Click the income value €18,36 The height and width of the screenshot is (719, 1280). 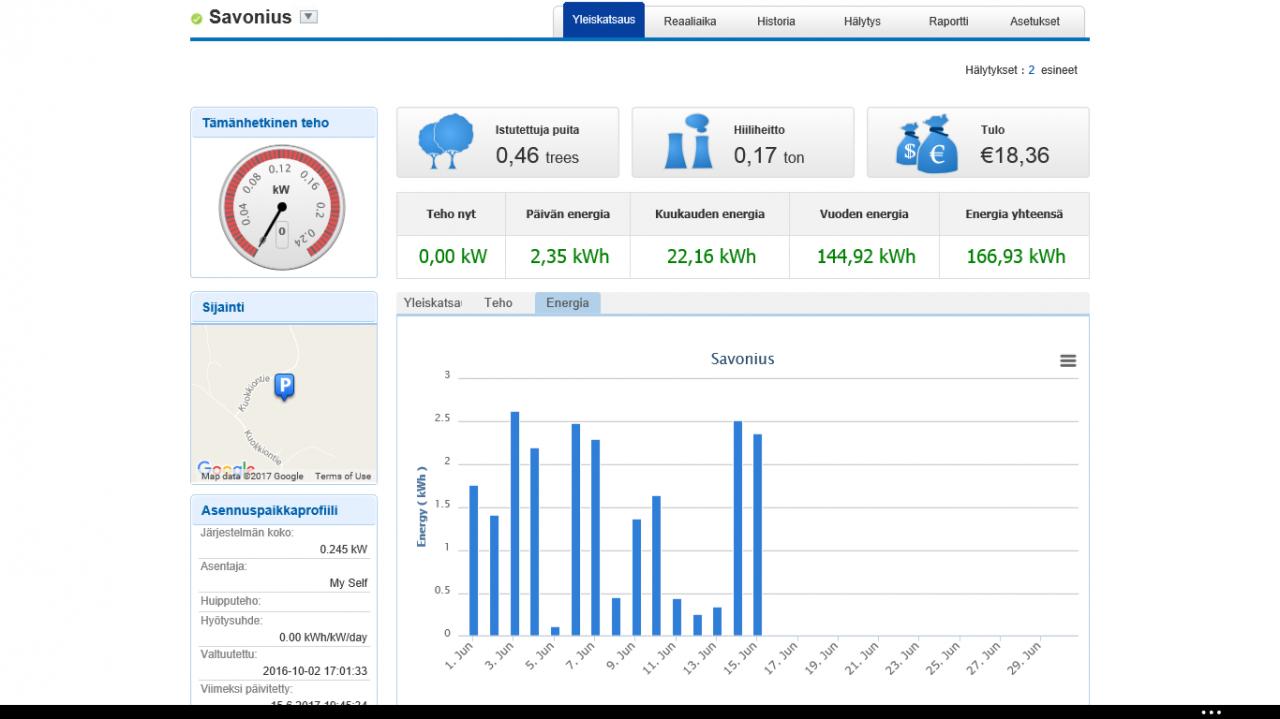tap(1015, 155)
